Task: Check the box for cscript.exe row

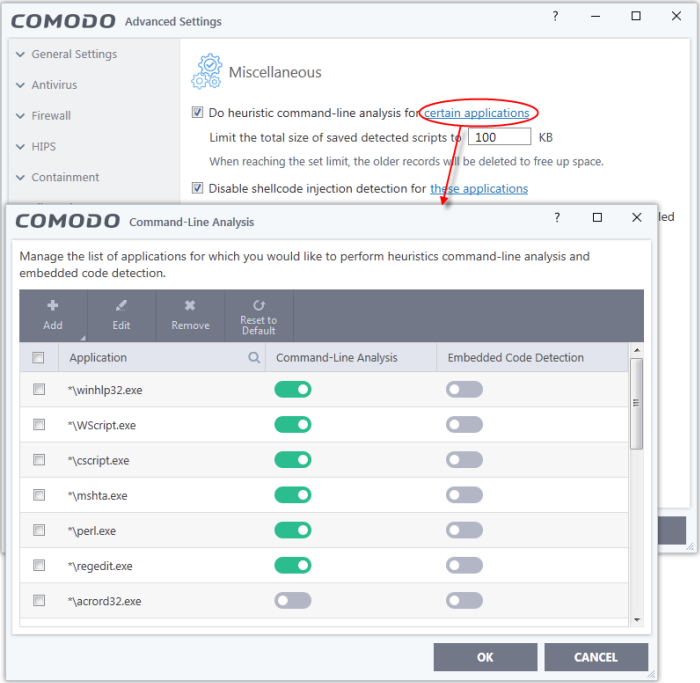Action: click(39, 460)
